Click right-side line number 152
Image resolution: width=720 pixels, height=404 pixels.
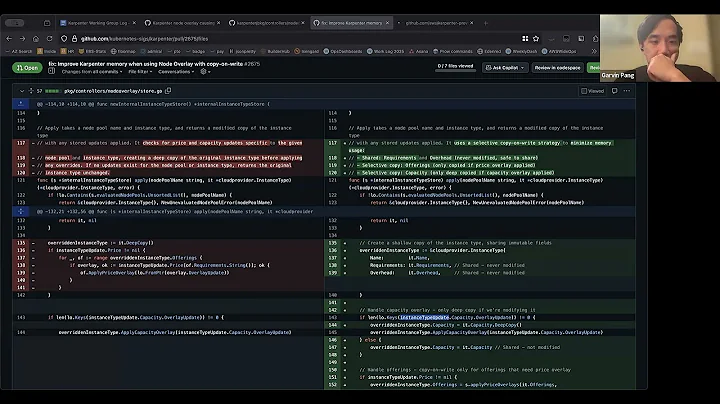click(332, 385)
